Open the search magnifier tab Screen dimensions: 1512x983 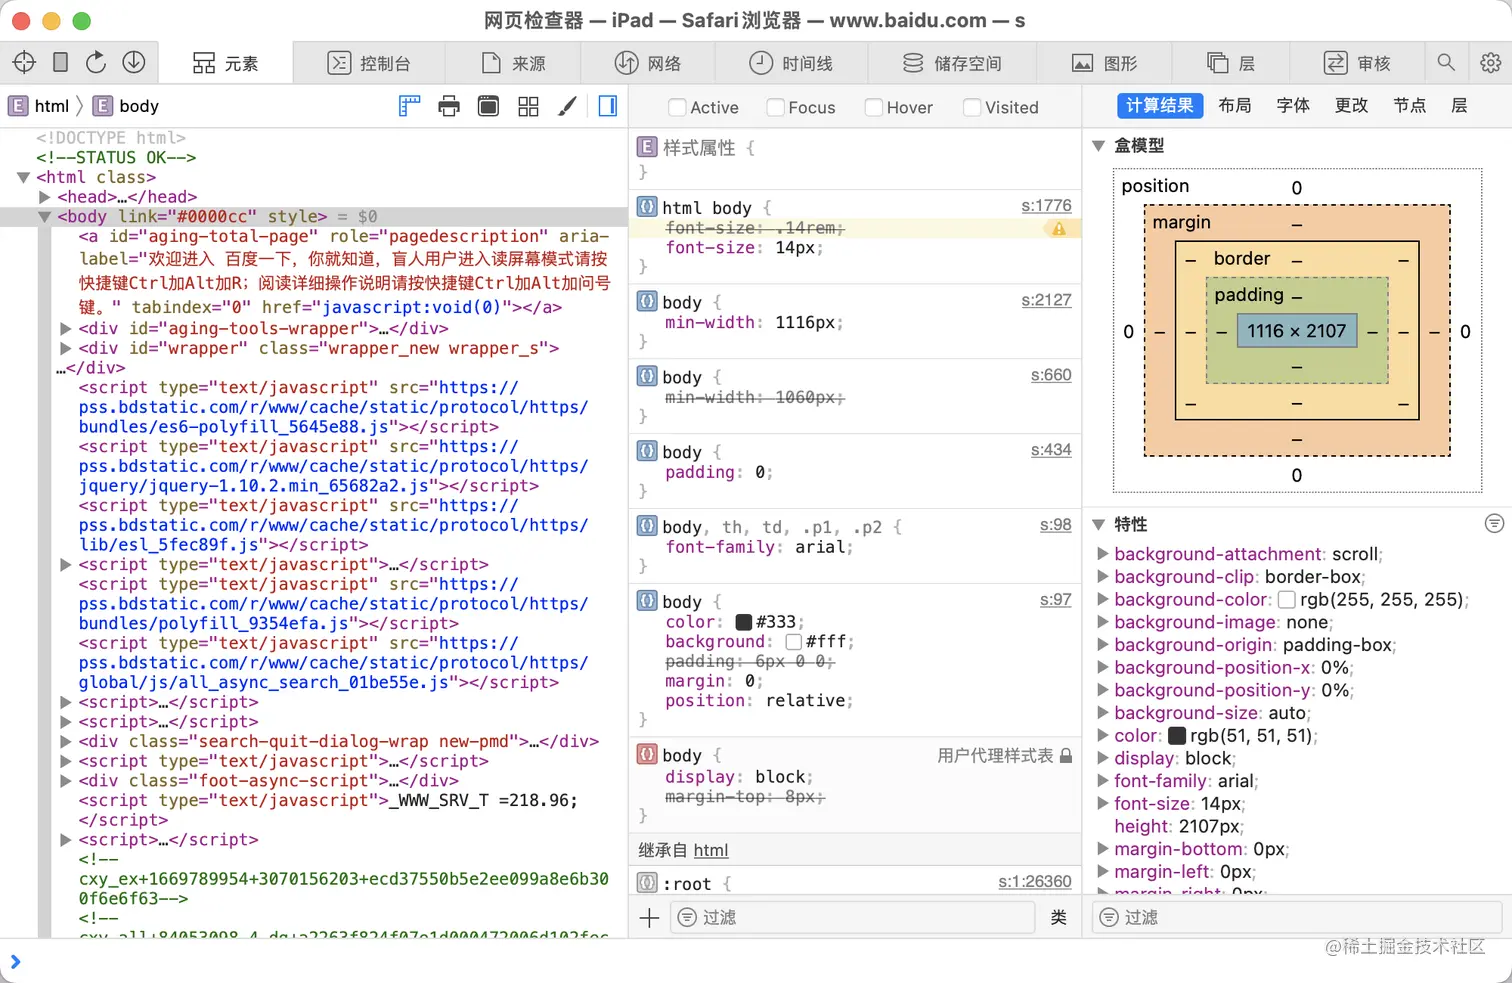tap(1446, 63)
